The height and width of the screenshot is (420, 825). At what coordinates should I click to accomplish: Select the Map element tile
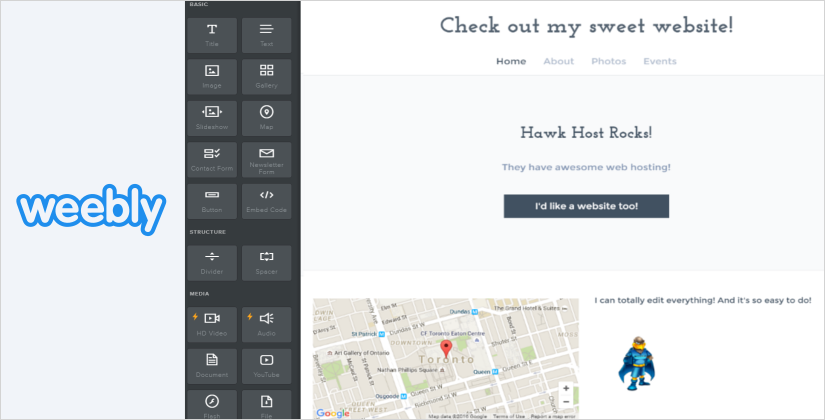tap(266, 118)
